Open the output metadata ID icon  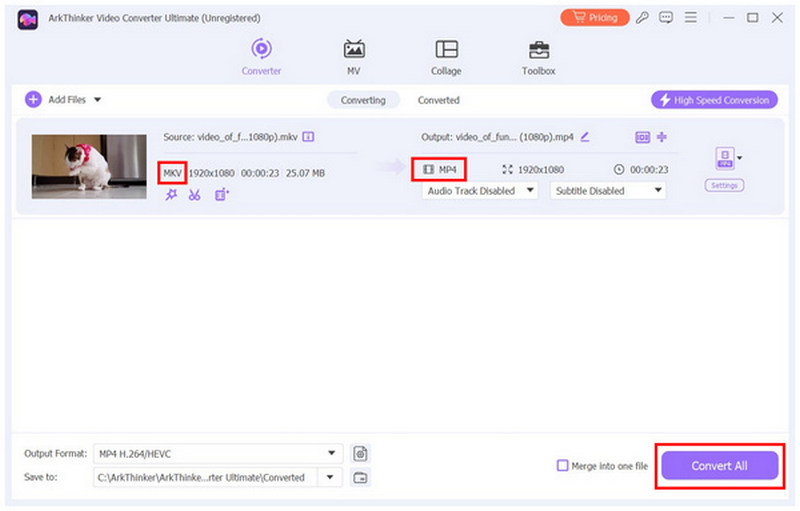(642, 137)
